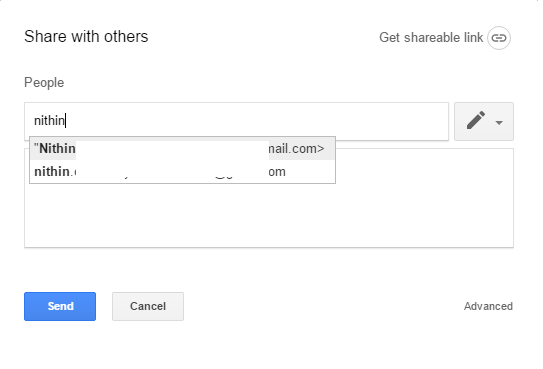Click the chain link icon

[499, 38]
